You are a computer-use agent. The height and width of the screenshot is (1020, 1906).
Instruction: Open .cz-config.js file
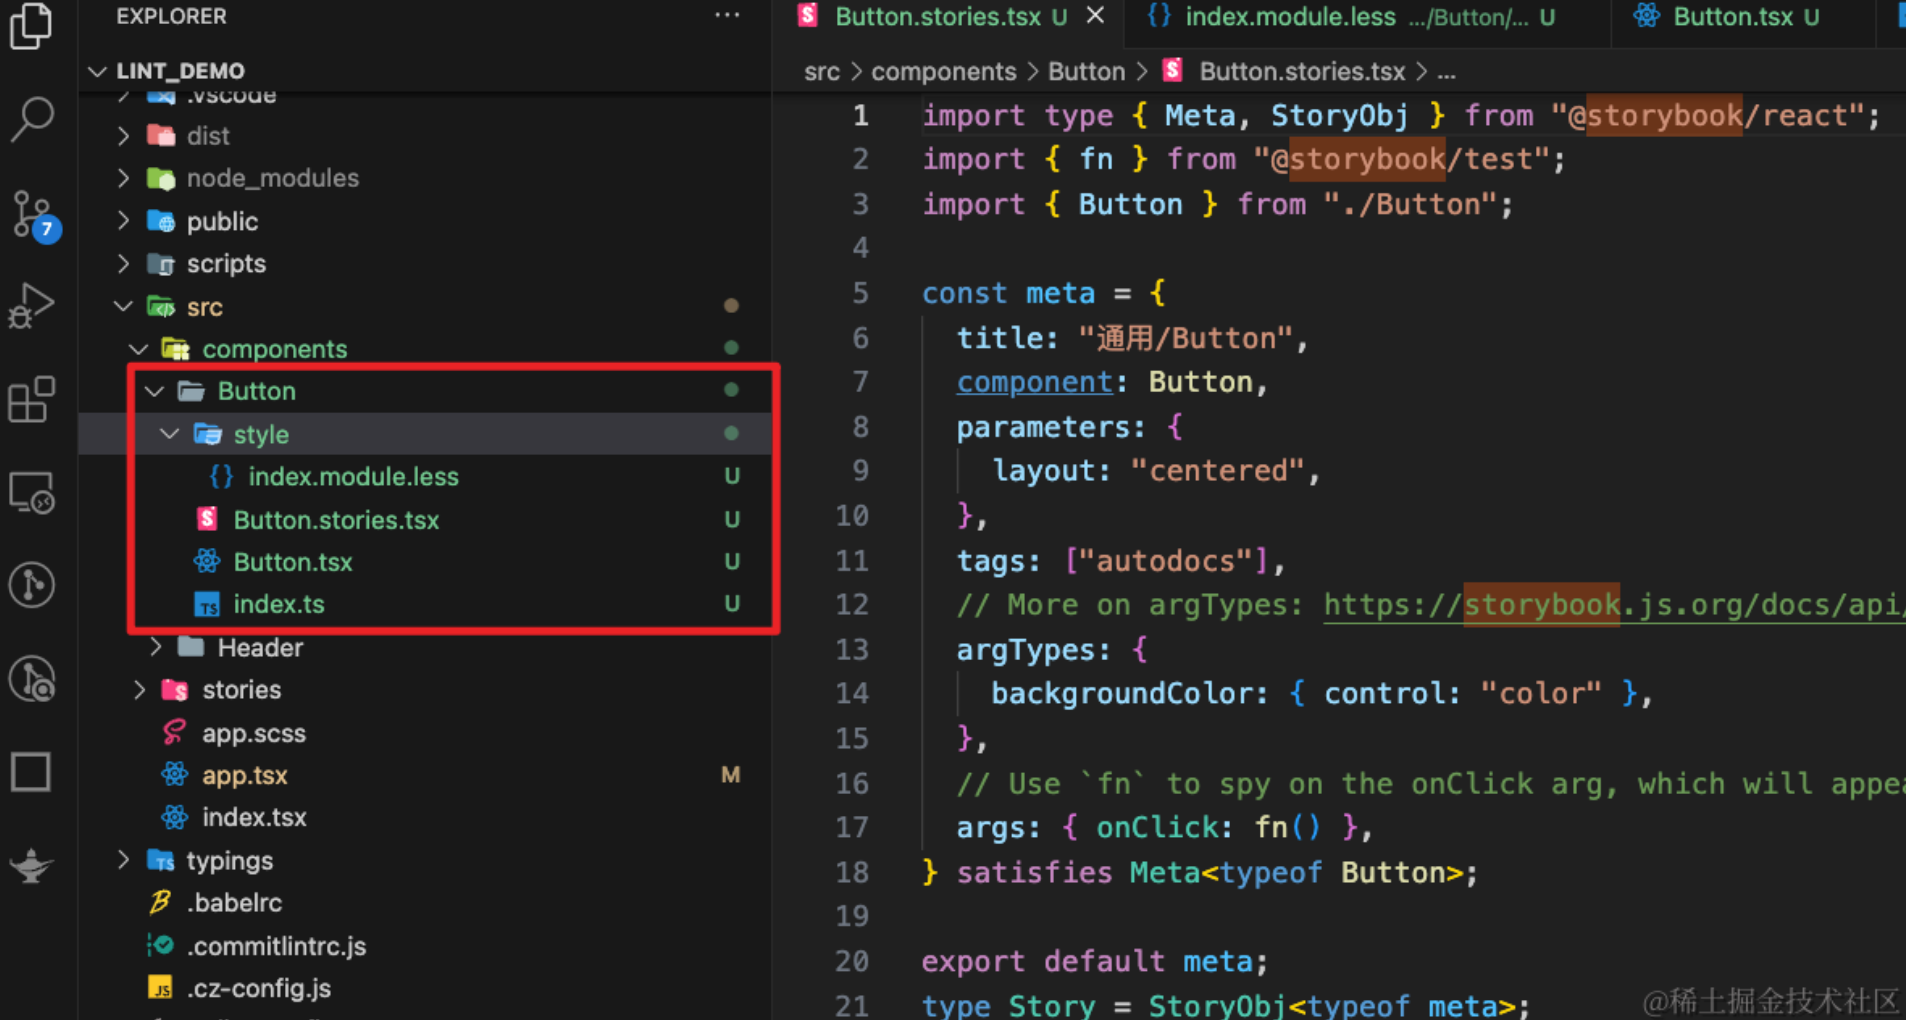click(258, 988)
